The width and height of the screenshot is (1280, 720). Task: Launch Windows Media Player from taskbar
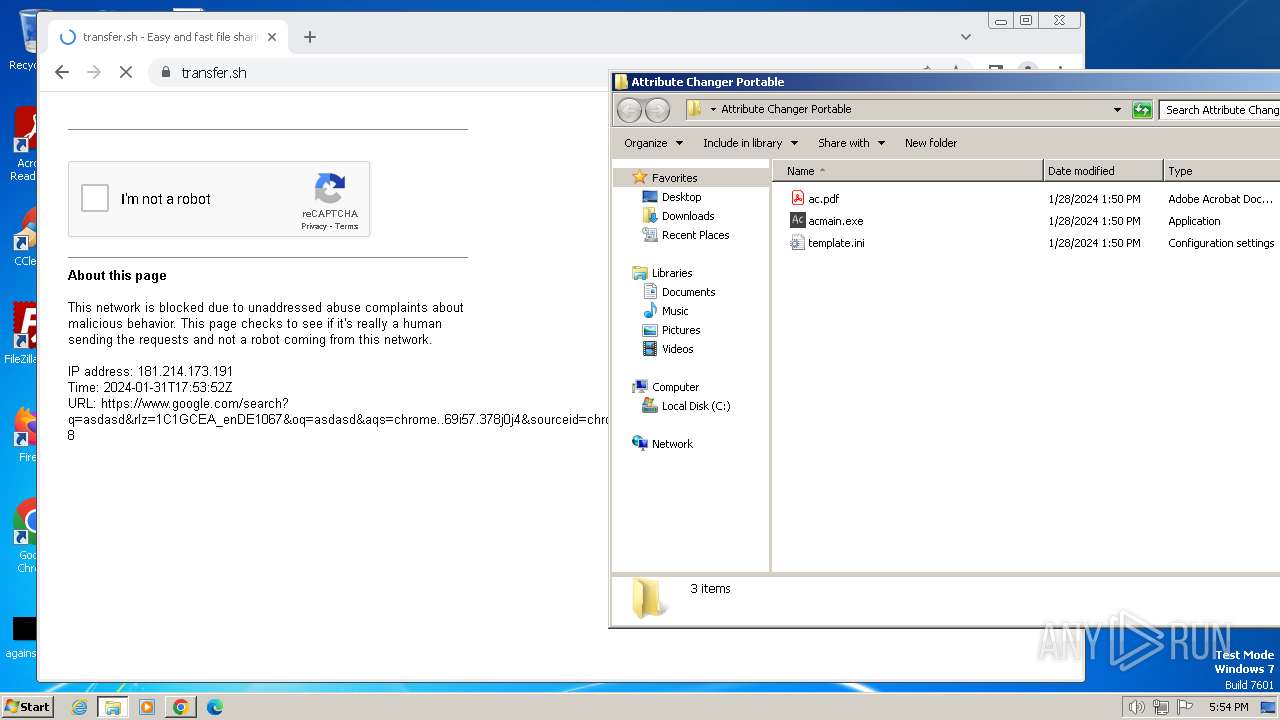(147, 707)
